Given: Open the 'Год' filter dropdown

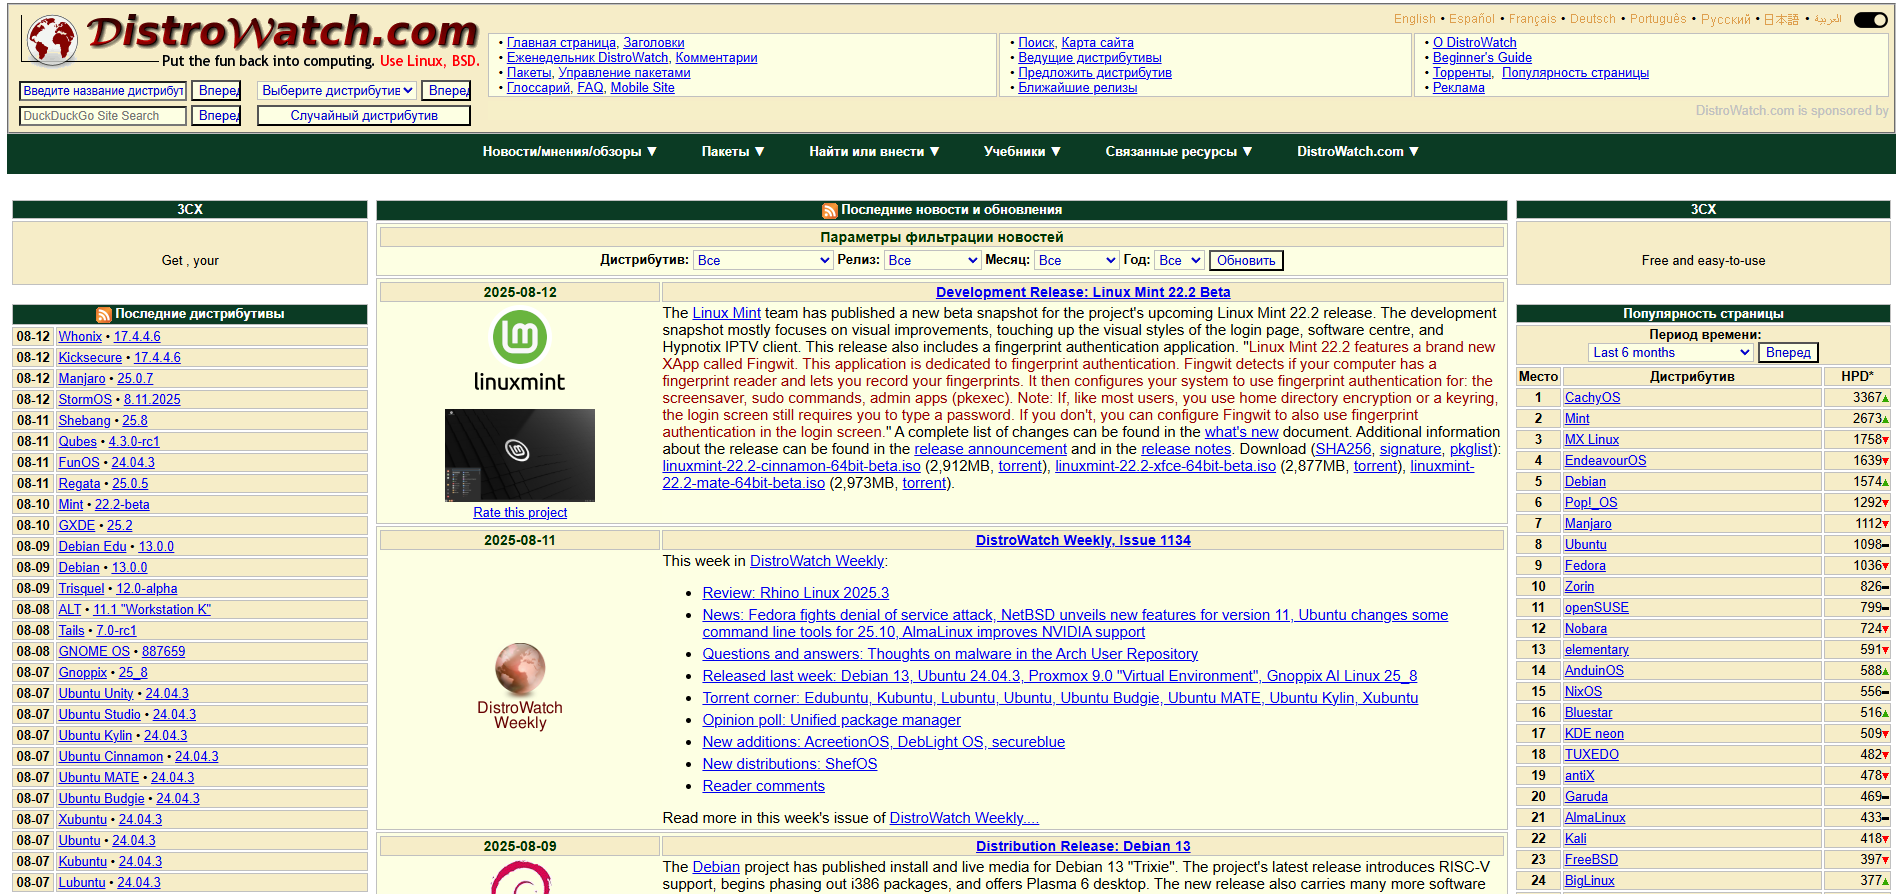Looking at the screenshot, I should click(1179, 260).
